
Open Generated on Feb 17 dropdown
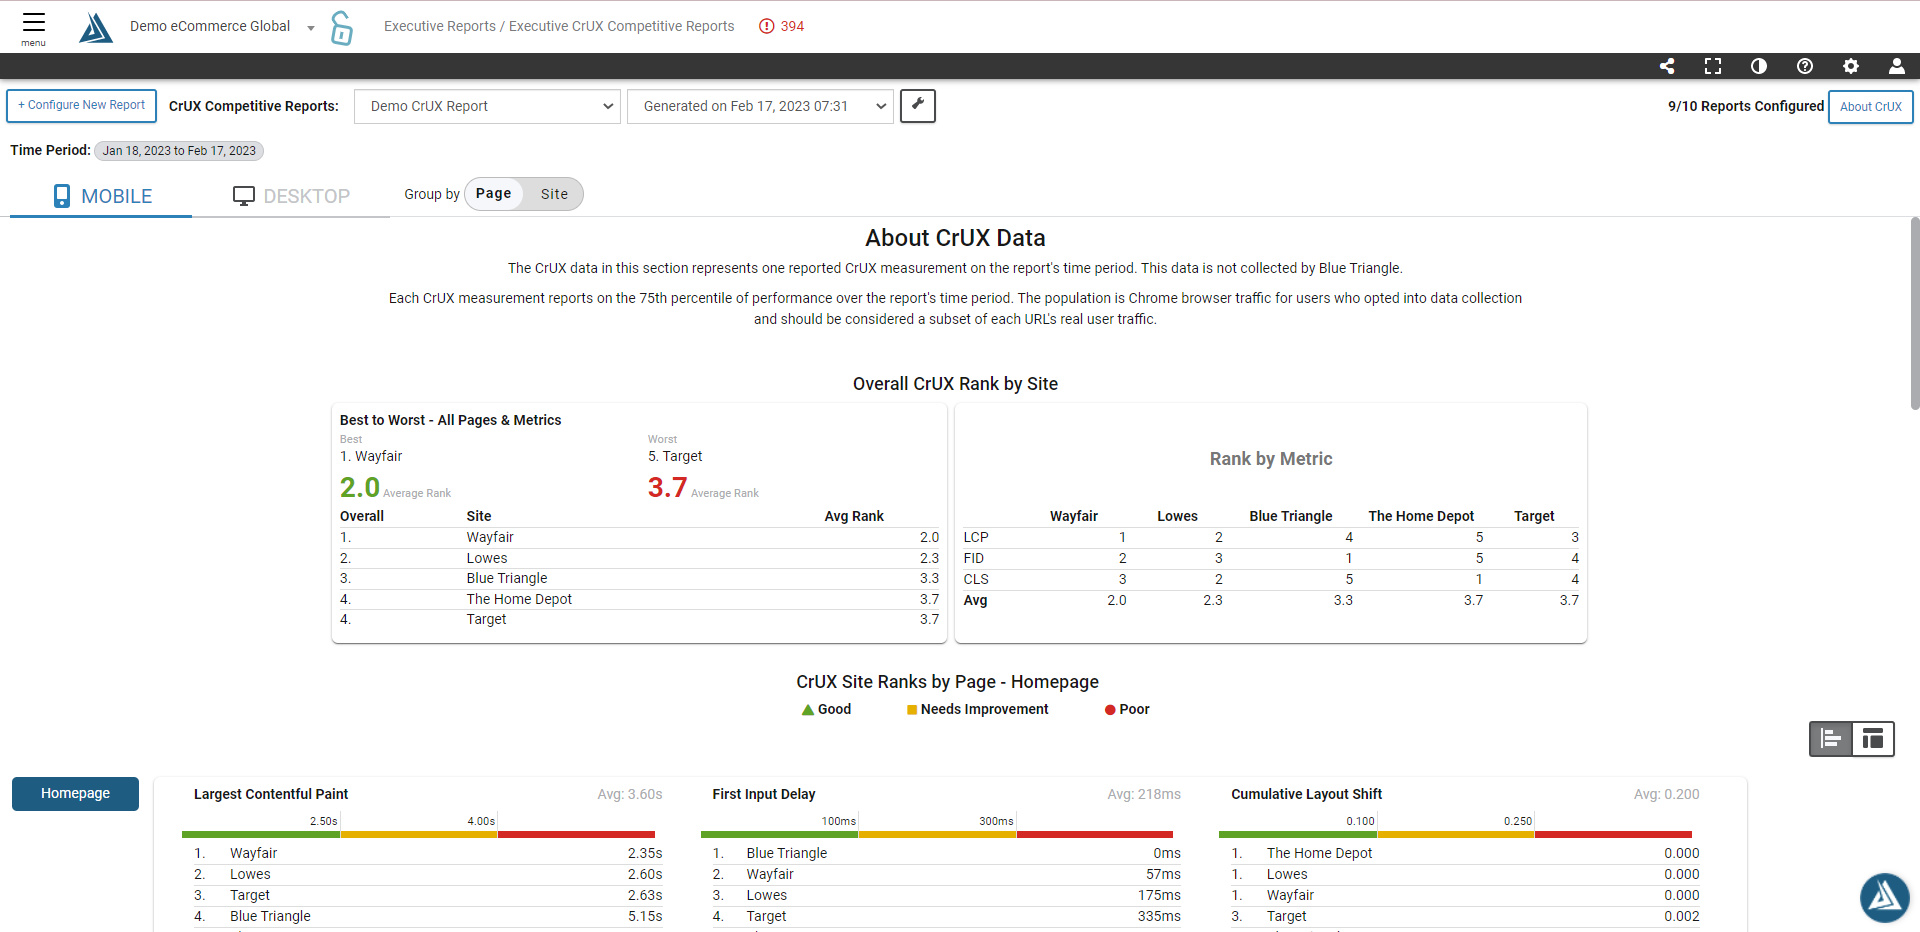[x=760, y=106]
